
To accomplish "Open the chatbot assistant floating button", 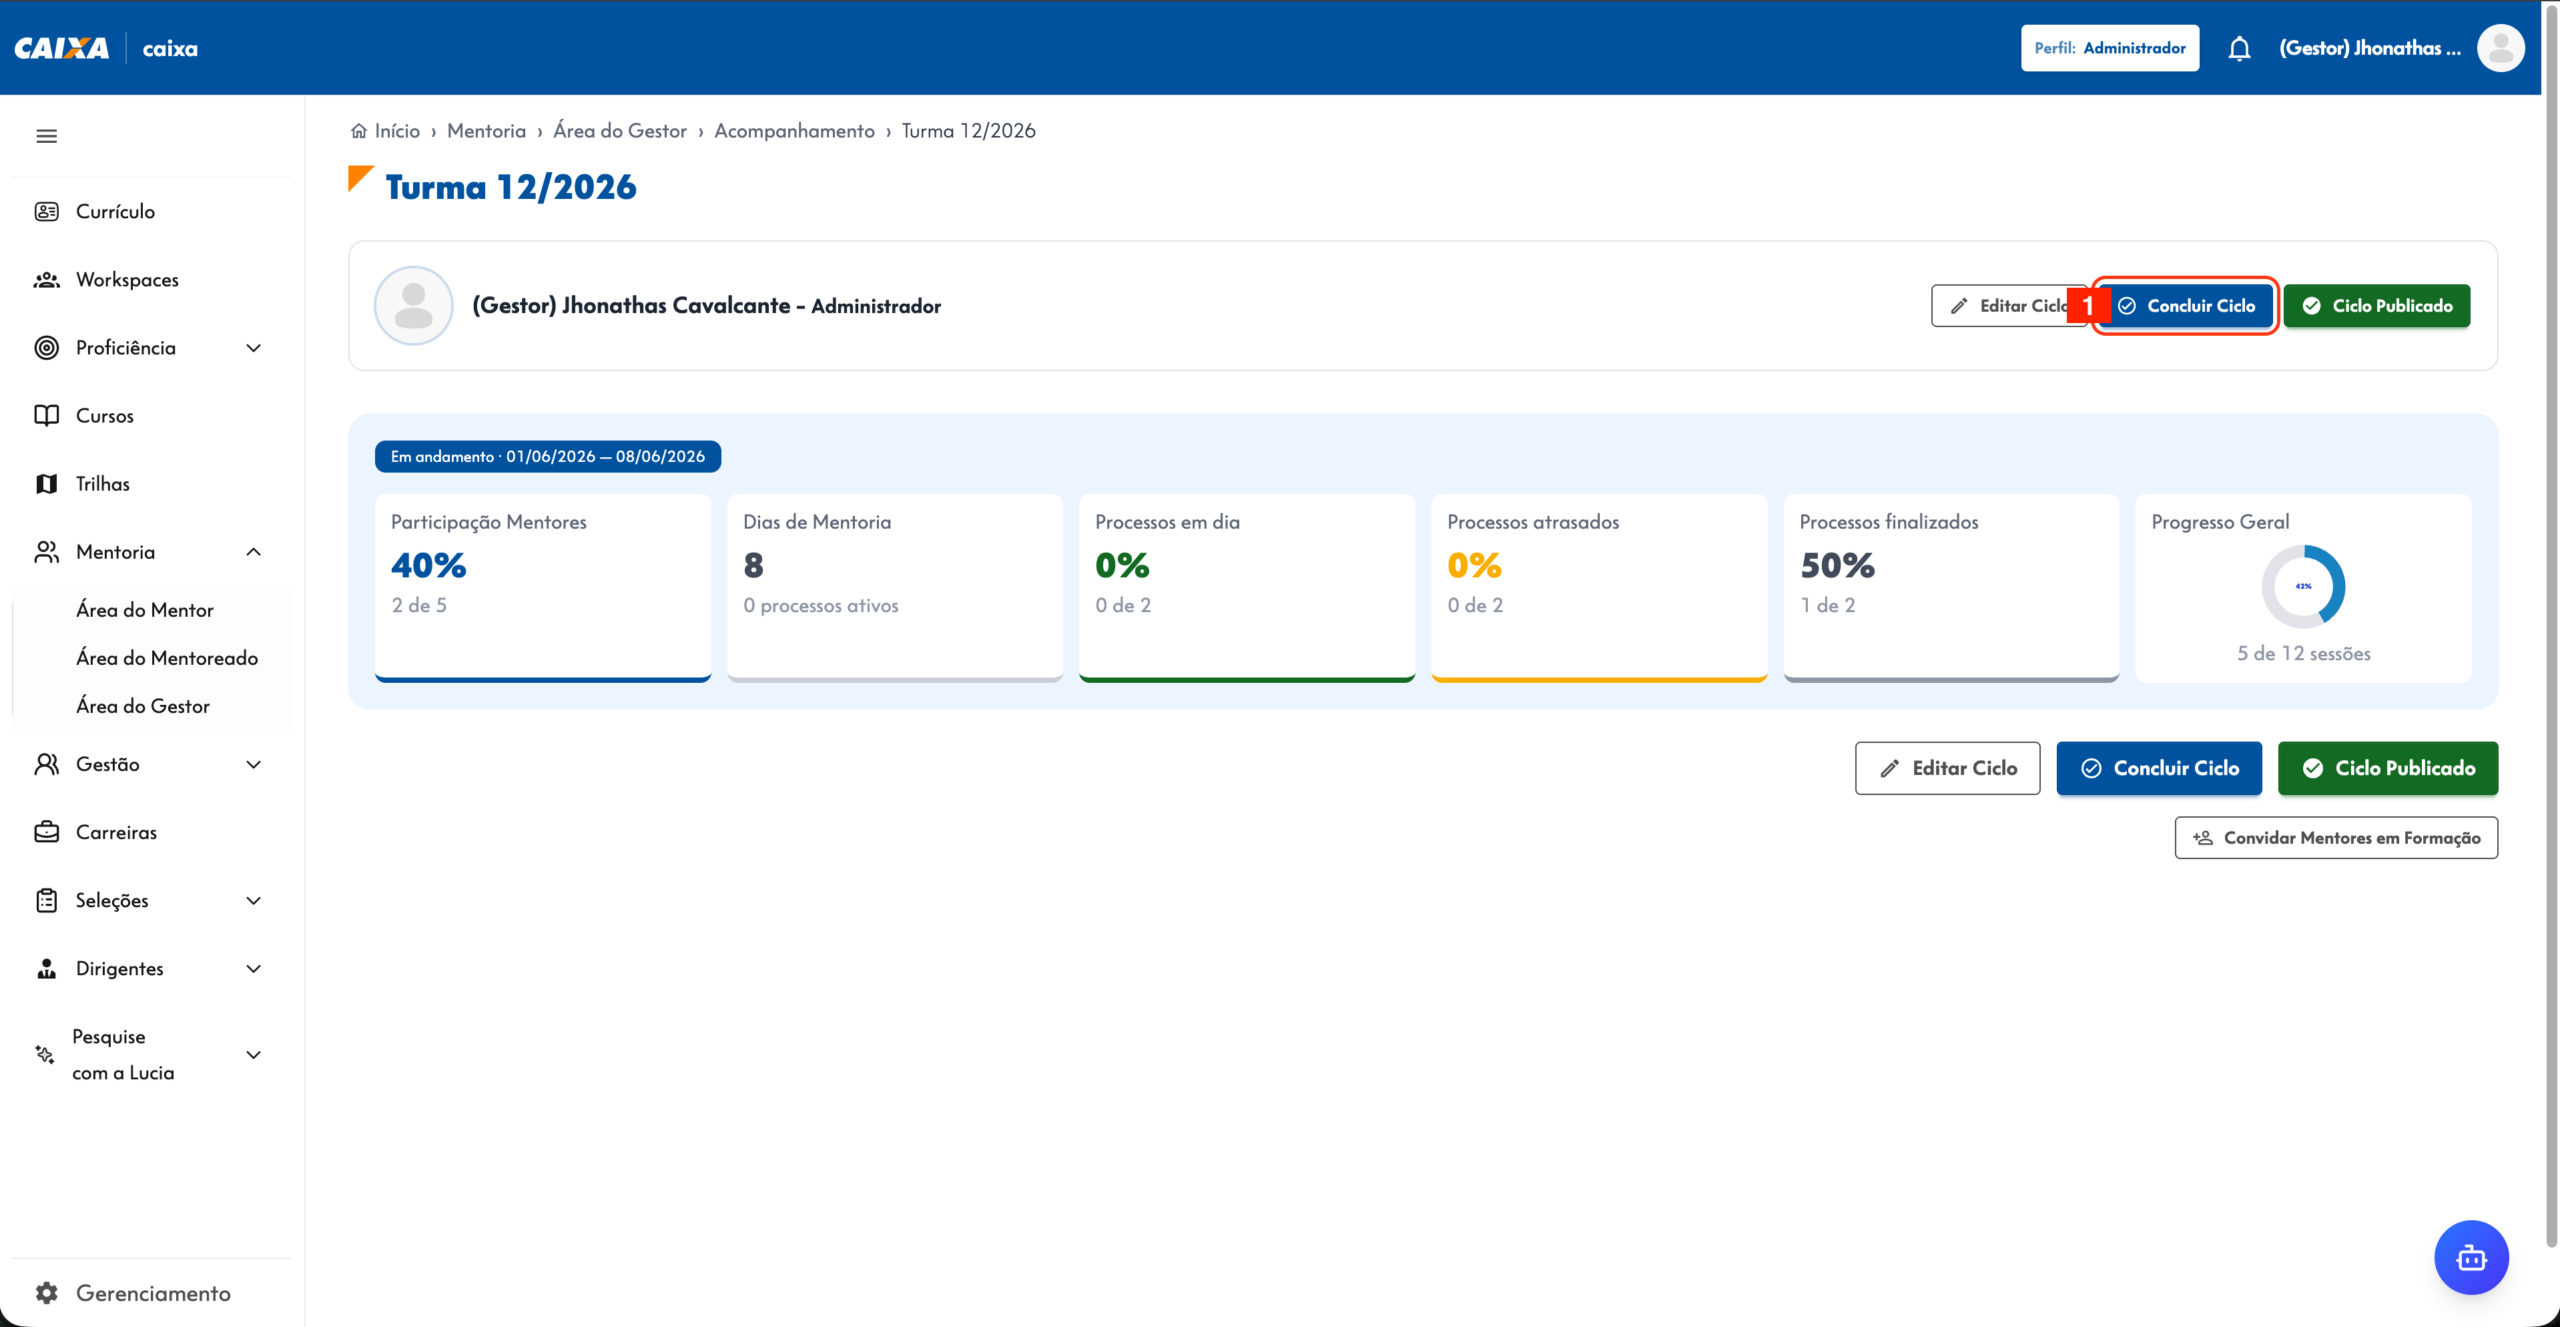I will (2471, 1257).
